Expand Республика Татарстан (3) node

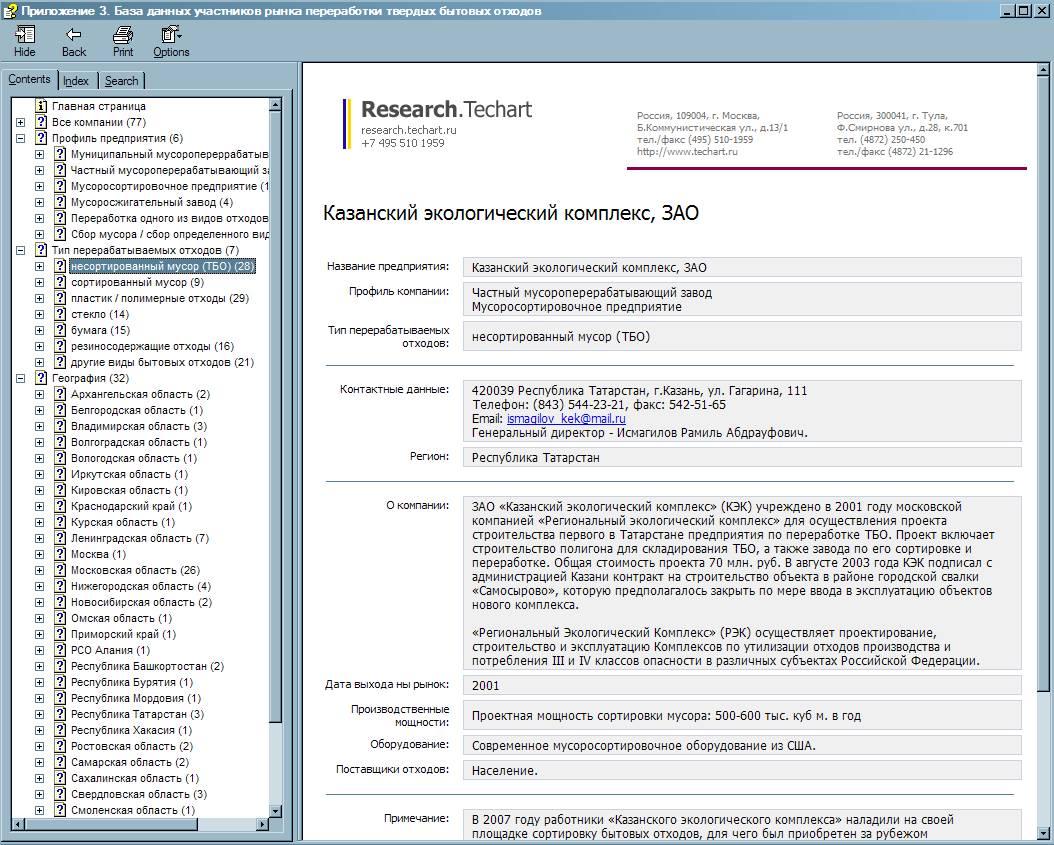(40, 715)
